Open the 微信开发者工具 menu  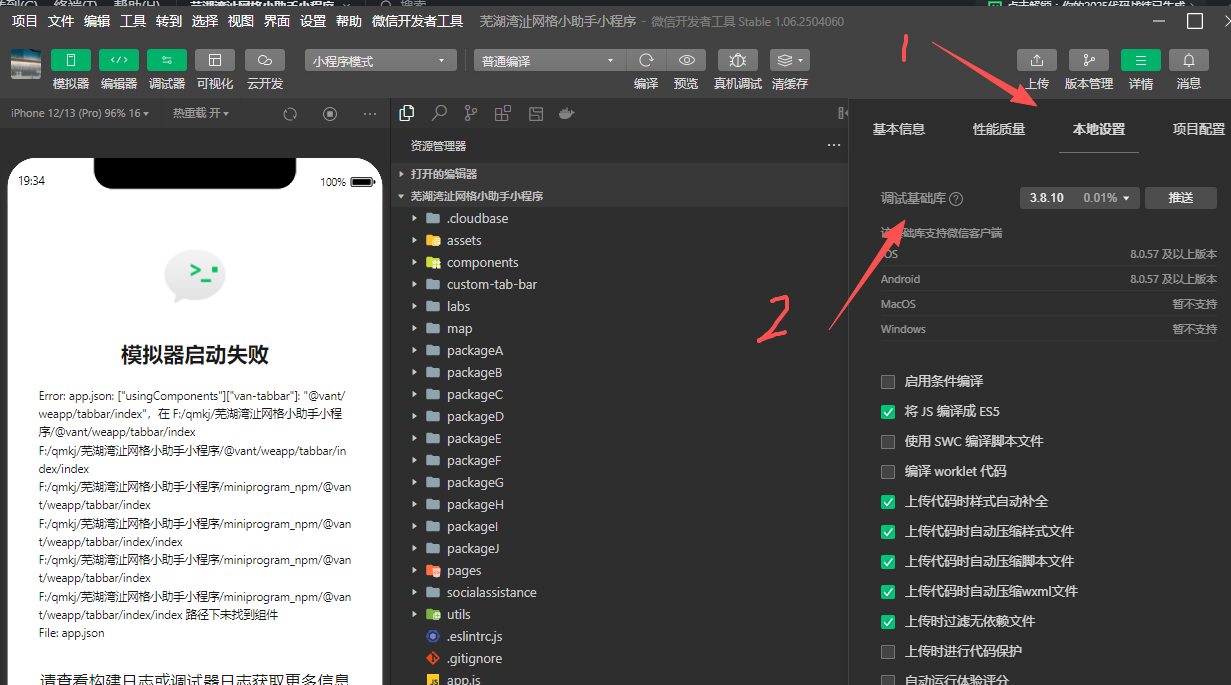coord(417,21)
